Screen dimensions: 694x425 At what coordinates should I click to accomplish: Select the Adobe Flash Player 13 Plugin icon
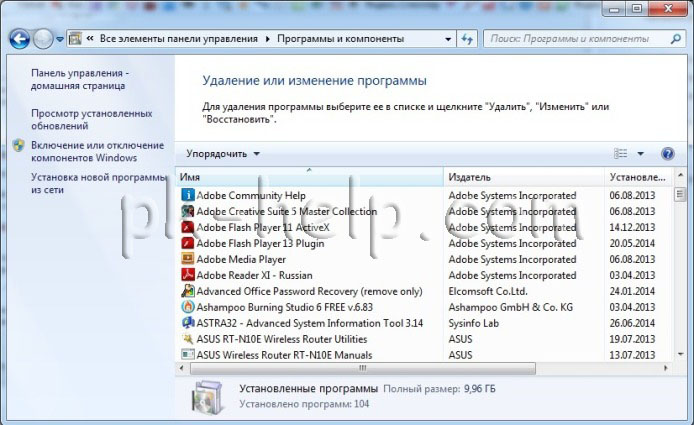coord(188,243)
